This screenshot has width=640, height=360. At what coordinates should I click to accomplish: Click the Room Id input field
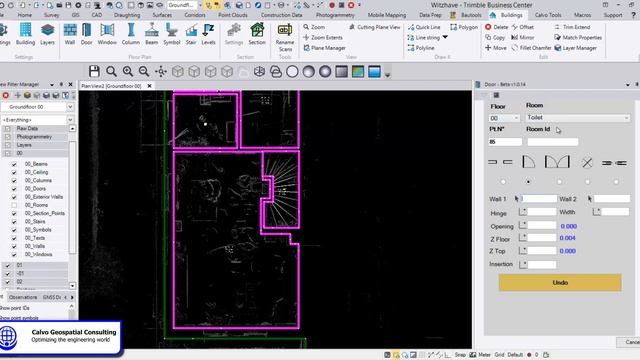[x=552, y=142]
